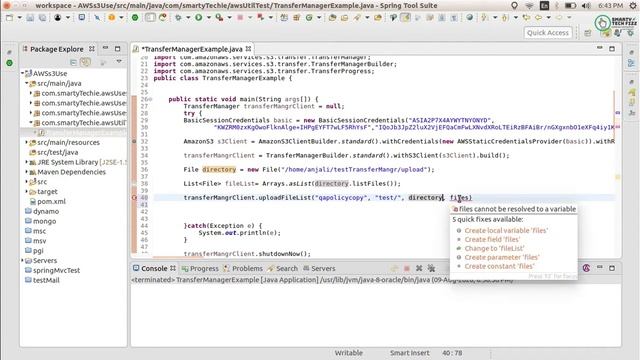Select the msc project
The image size is (640, 360).
pyautogui.click(x=40, y=231)
